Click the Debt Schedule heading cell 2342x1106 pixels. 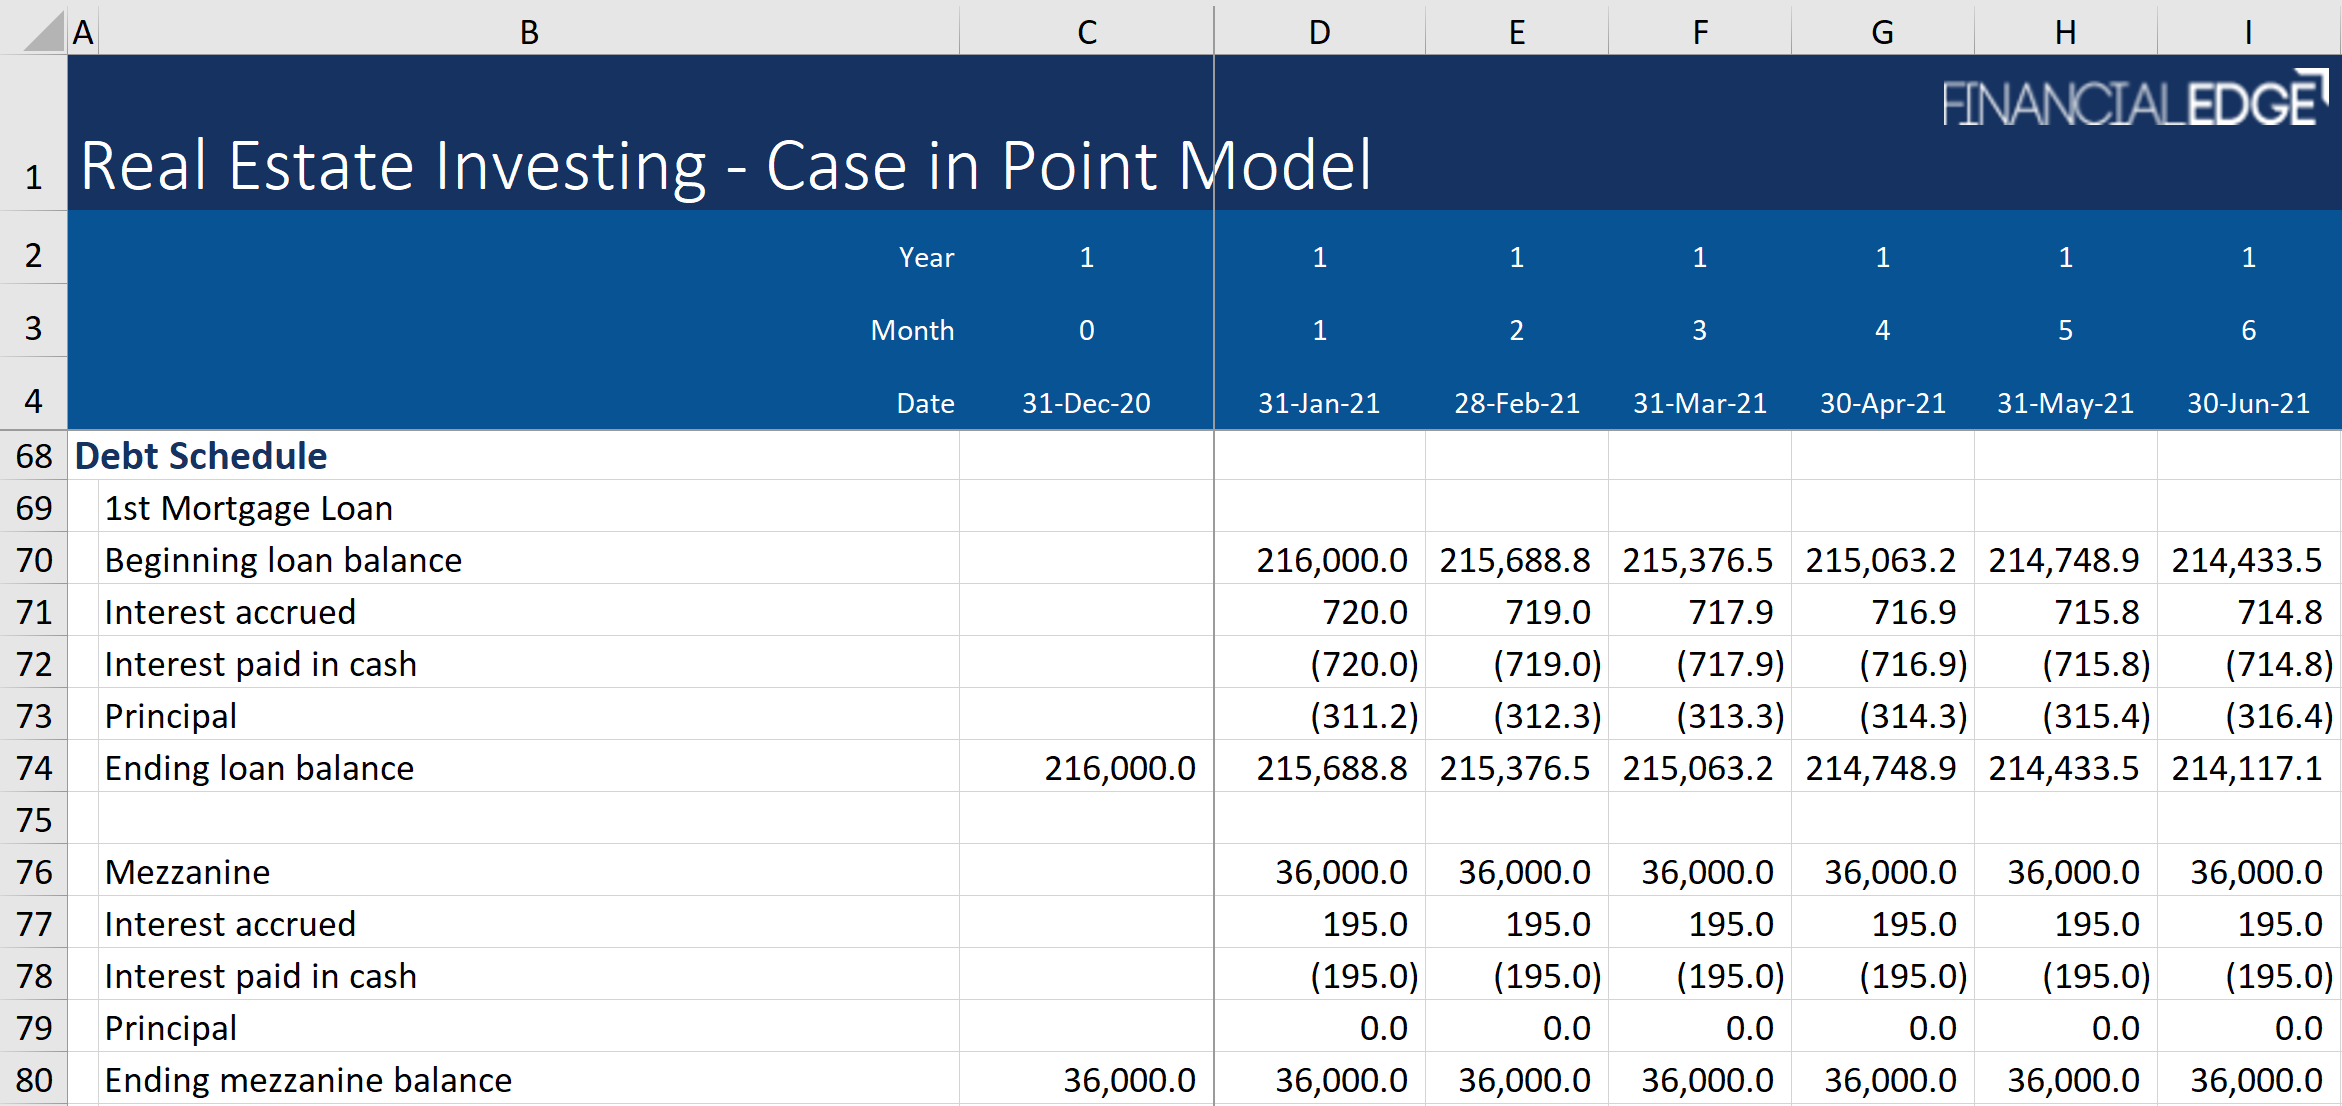tap(200, 456)
